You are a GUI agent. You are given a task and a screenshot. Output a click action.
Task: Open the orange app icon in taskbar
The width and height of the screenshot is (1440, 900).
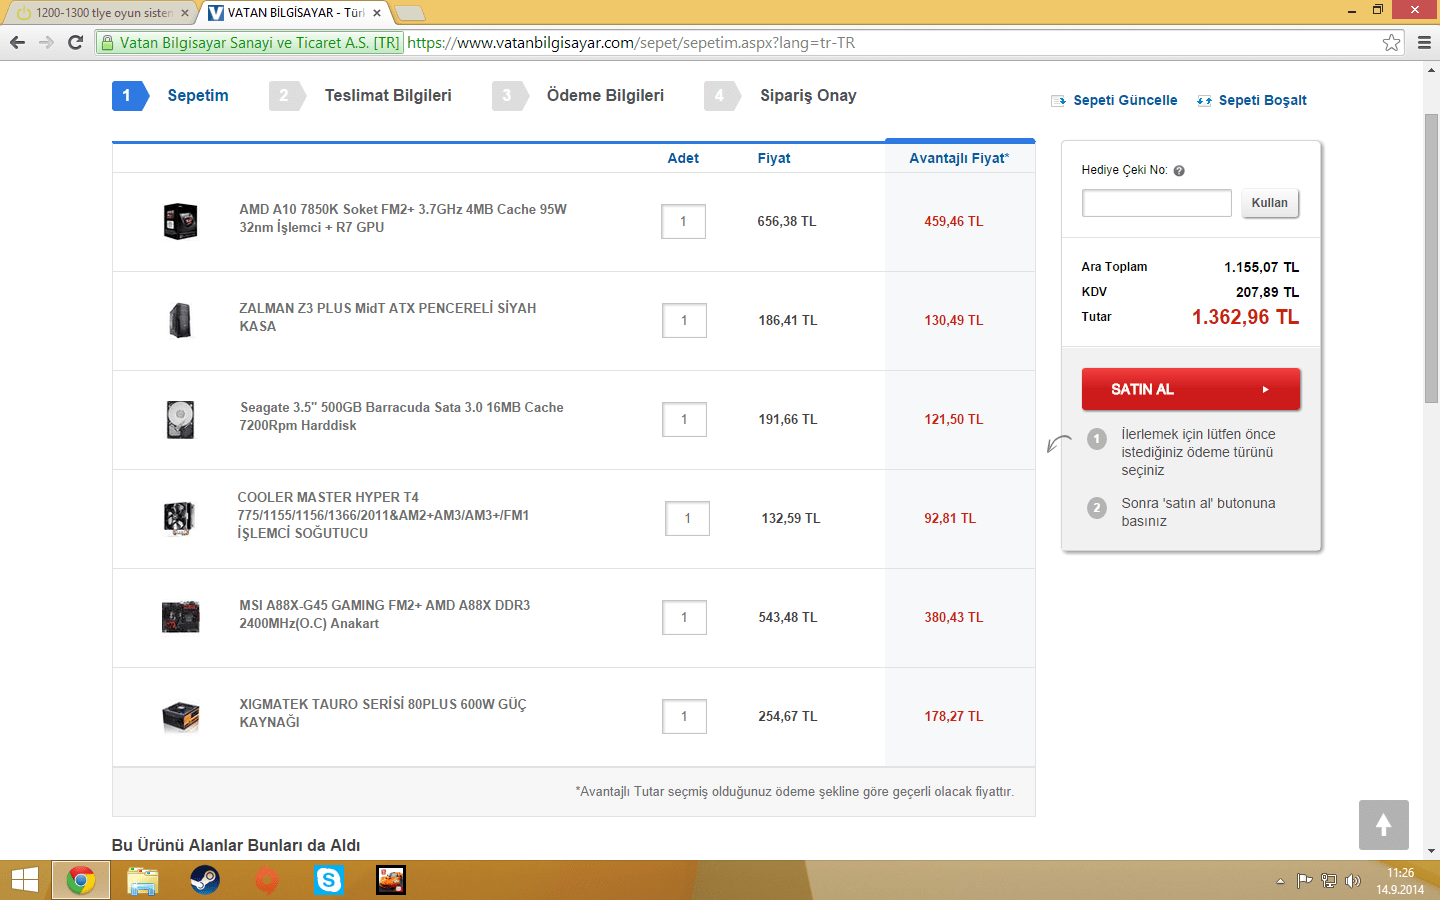267,880
